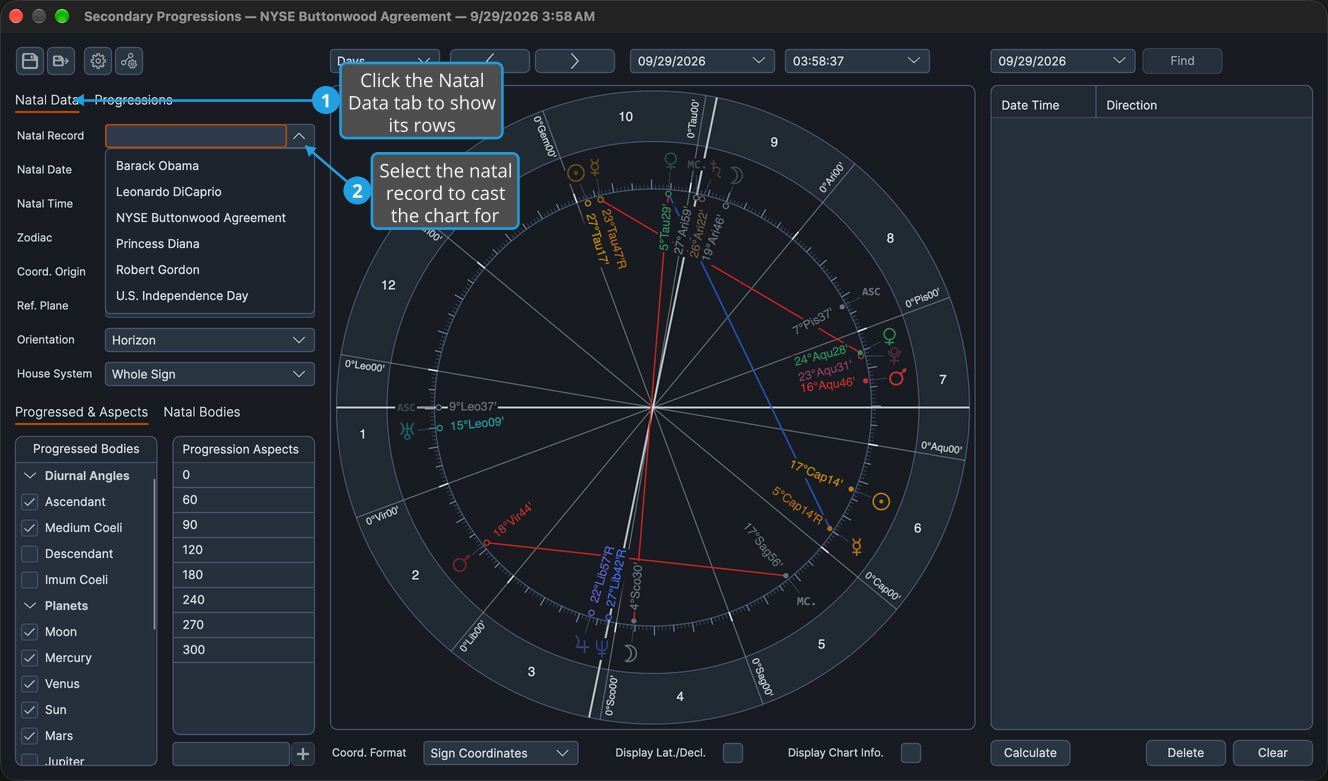
Task: Step forward with the right arrow button
Action: pyautogui.click(x=575, y=61)
